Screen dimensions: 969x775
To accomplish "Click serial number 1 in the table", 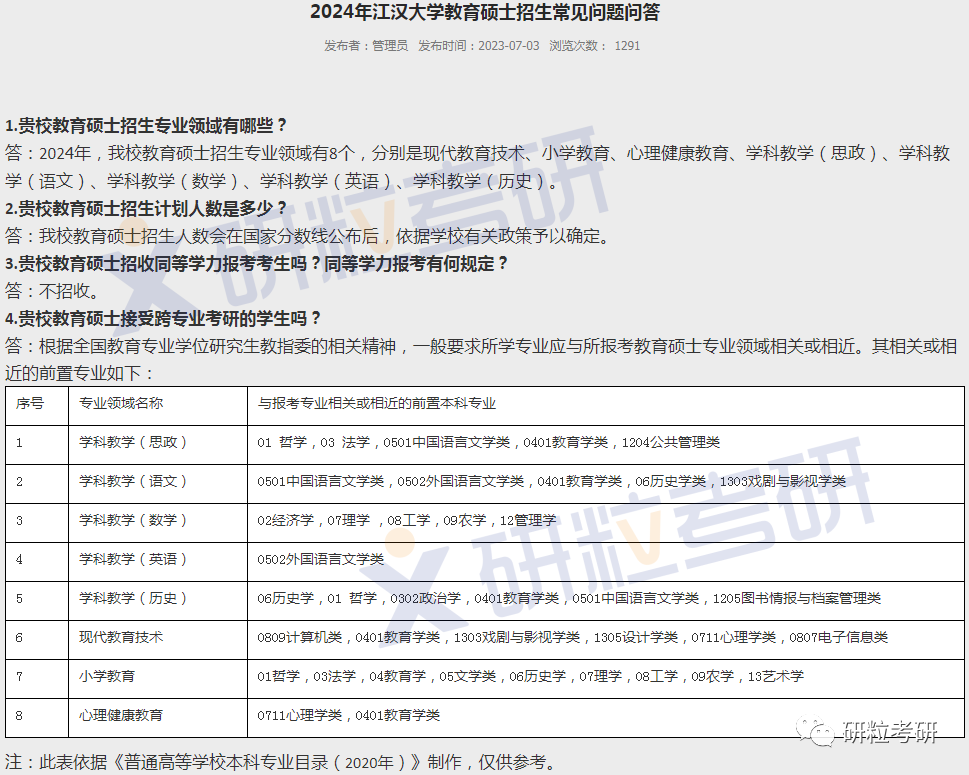I will point(19,443).
